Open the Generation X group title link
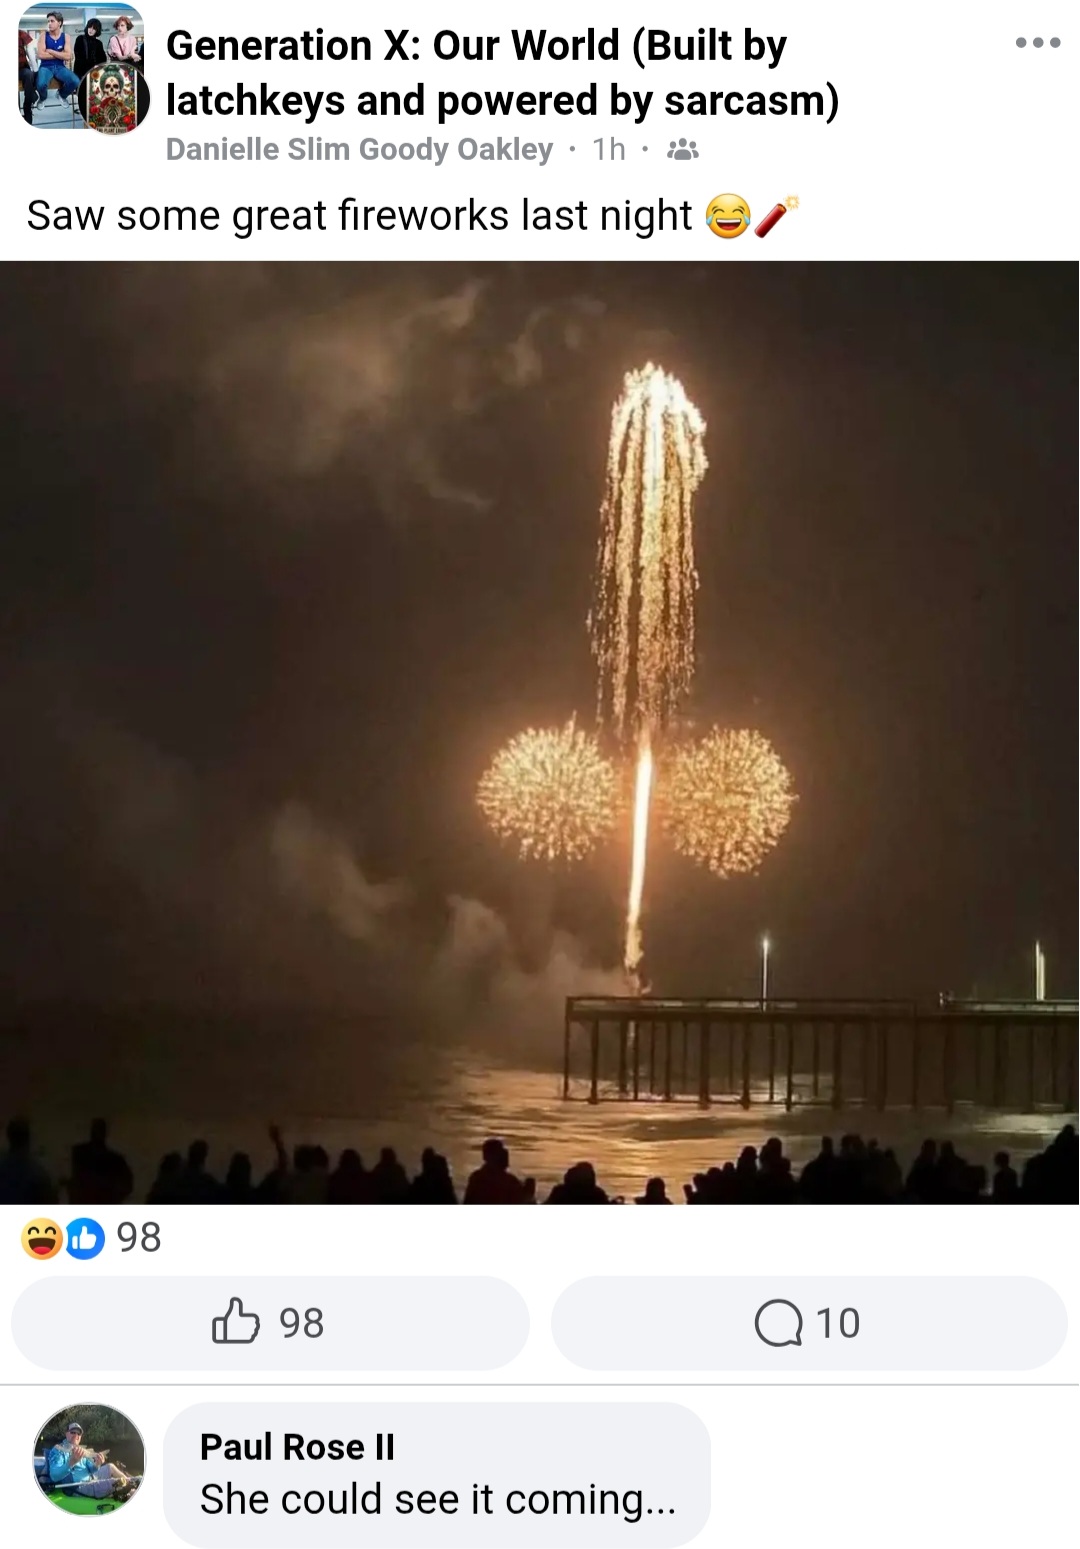Viewport: 1080px width, 1549px height. (502, 73)
